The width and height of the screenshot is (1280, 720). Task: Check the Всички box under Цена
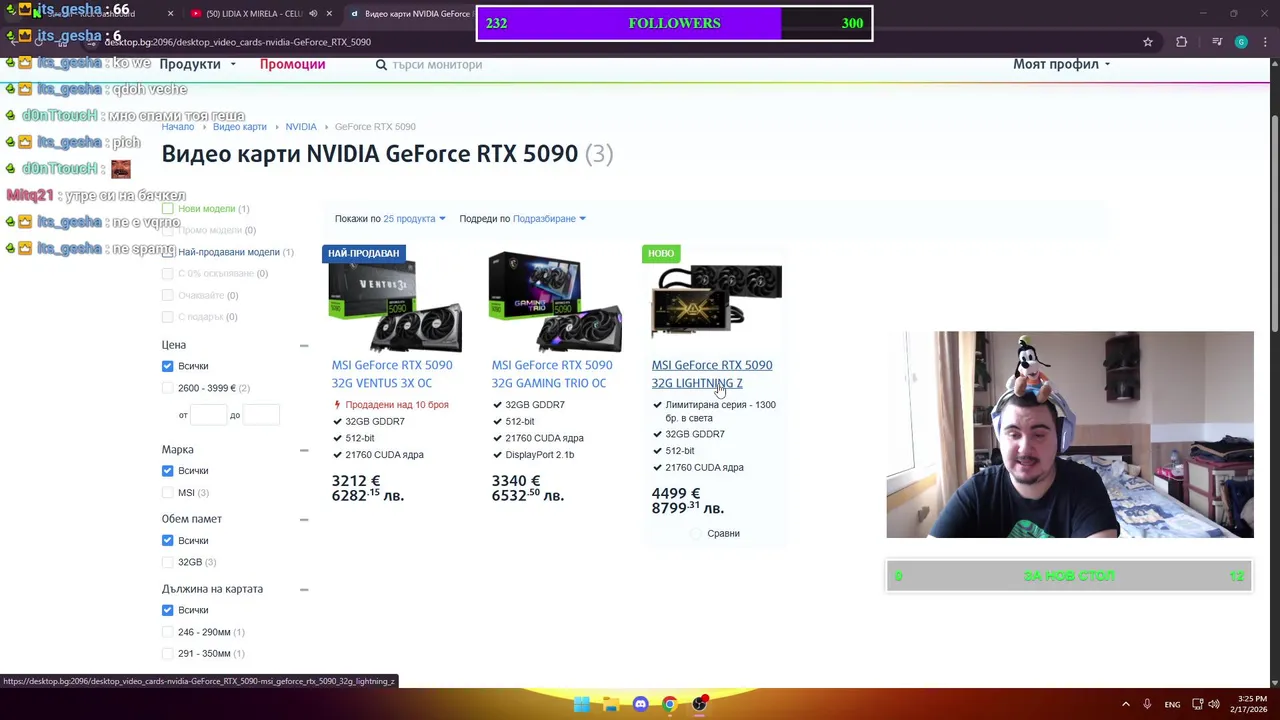pyautogui.click(x=167, y=366)
